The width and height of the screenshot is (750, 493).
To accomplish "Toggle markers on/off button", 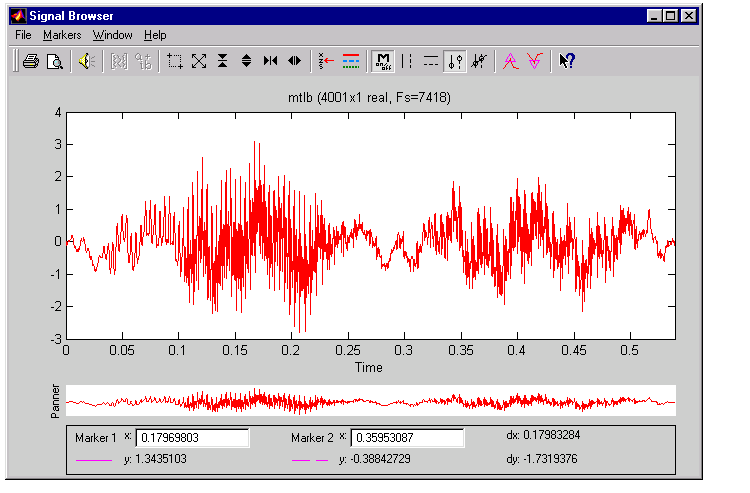I will pos(382,61).
